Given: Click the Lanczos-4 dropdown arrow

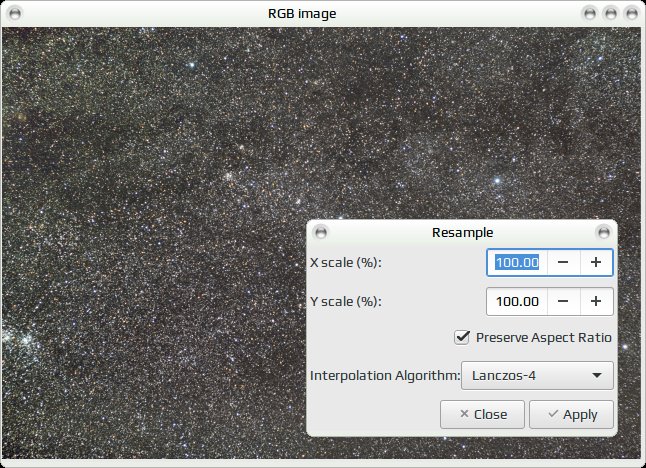Looking at the screenshot, I should pos(597,375).
